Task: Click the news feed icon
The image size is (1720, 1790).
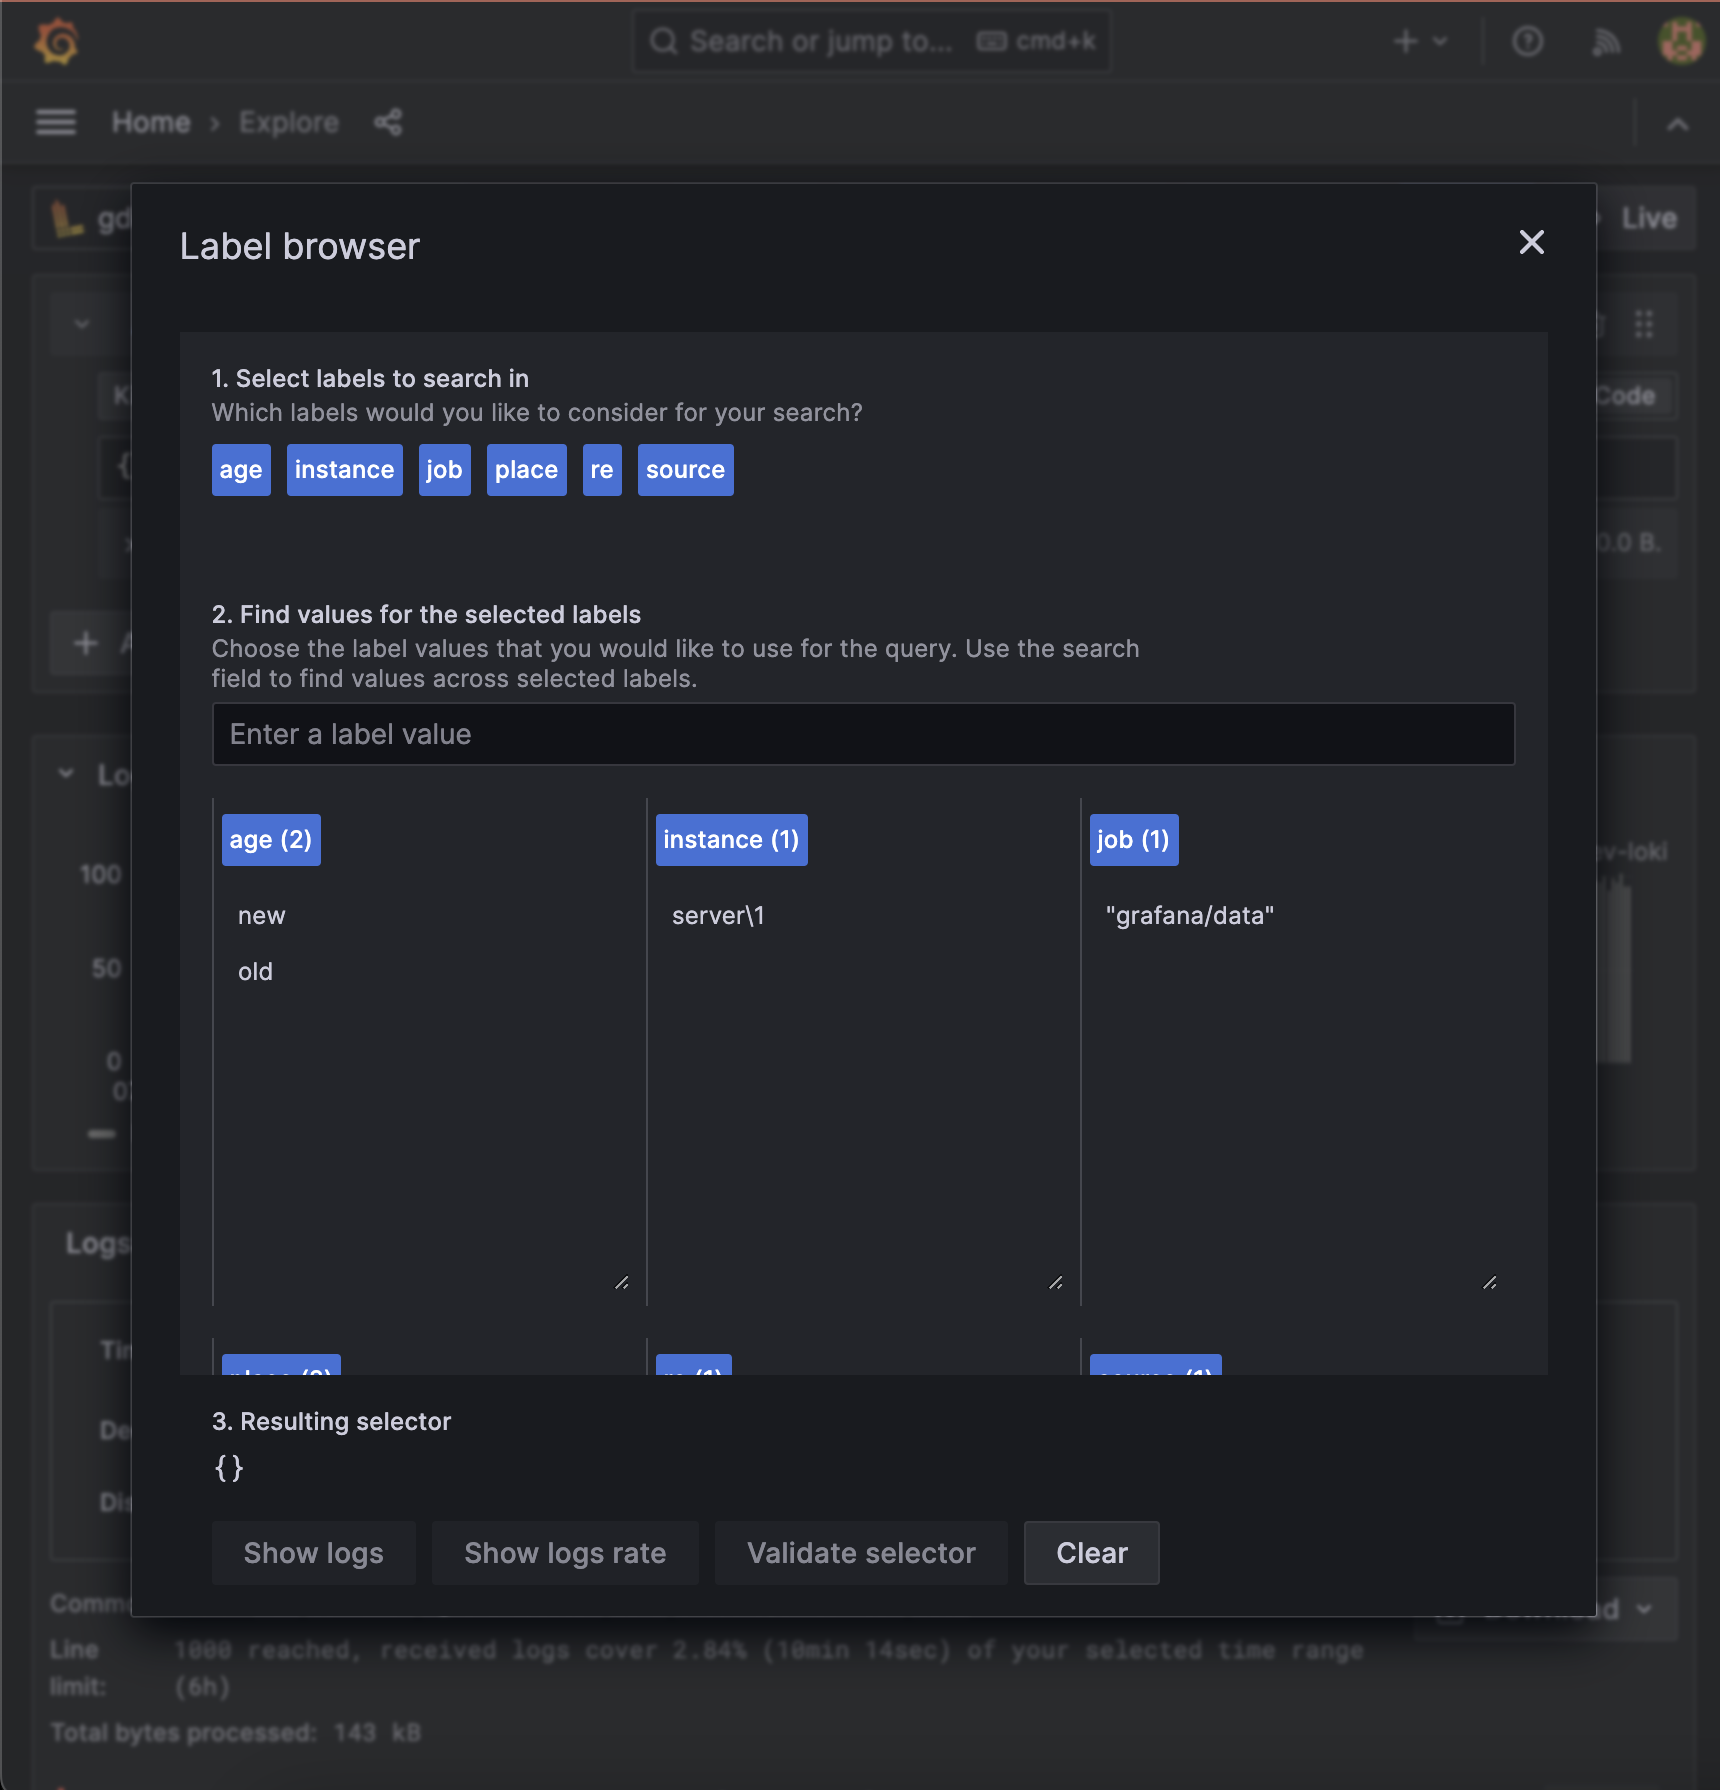Action: pos(1606,41)
